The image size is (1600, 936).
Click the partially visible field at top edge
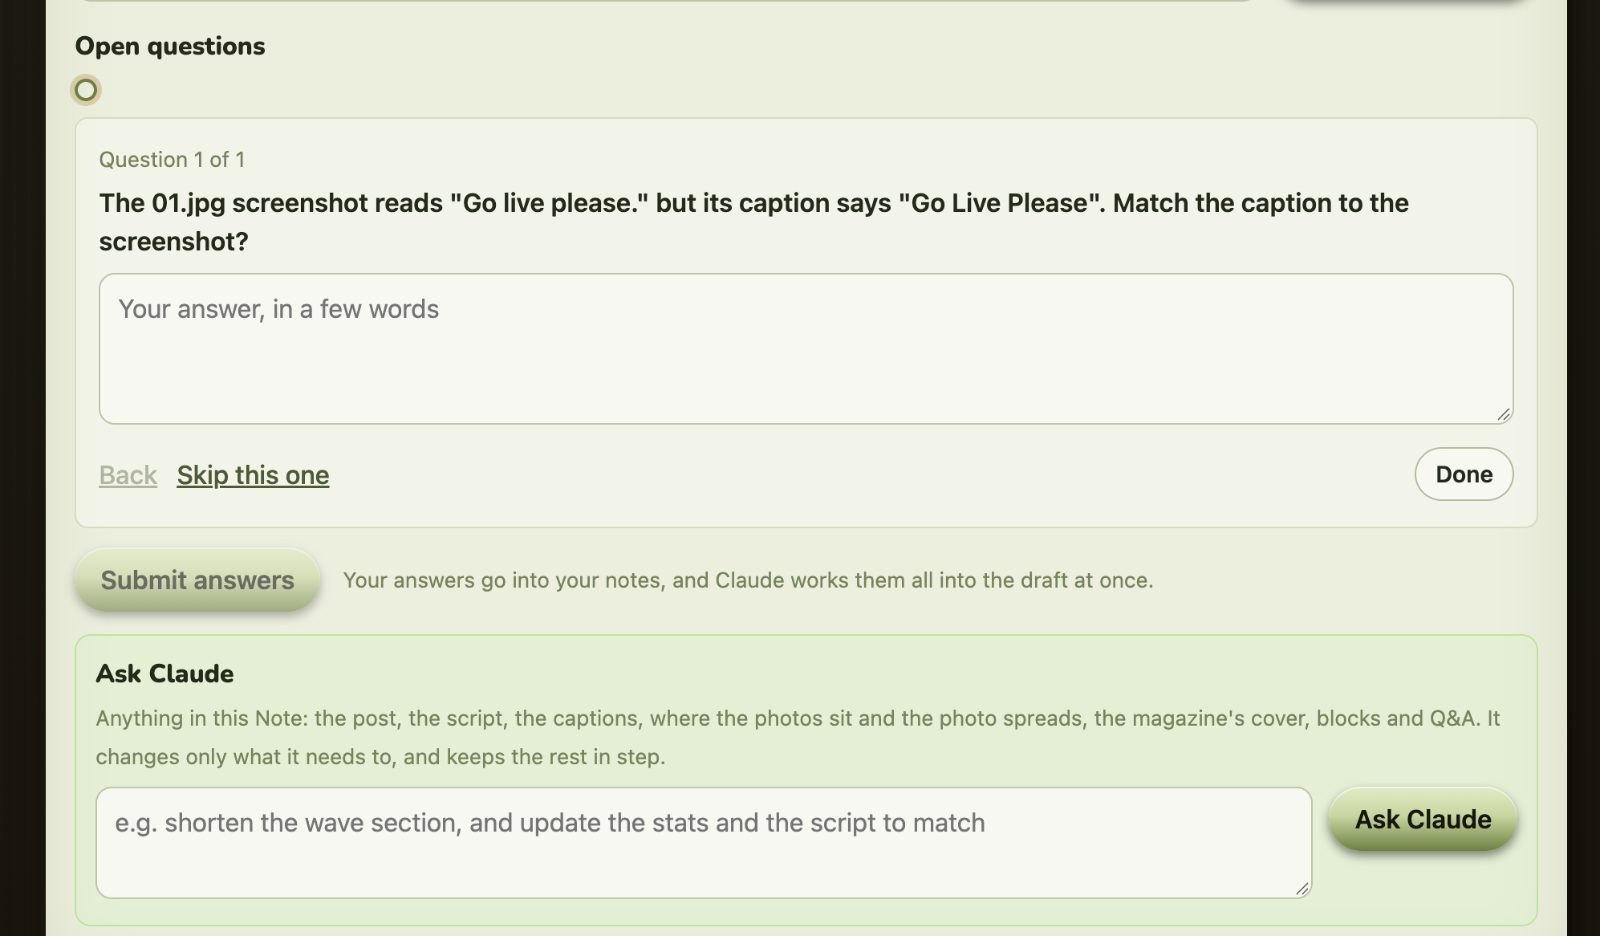(x=665, y=1)
